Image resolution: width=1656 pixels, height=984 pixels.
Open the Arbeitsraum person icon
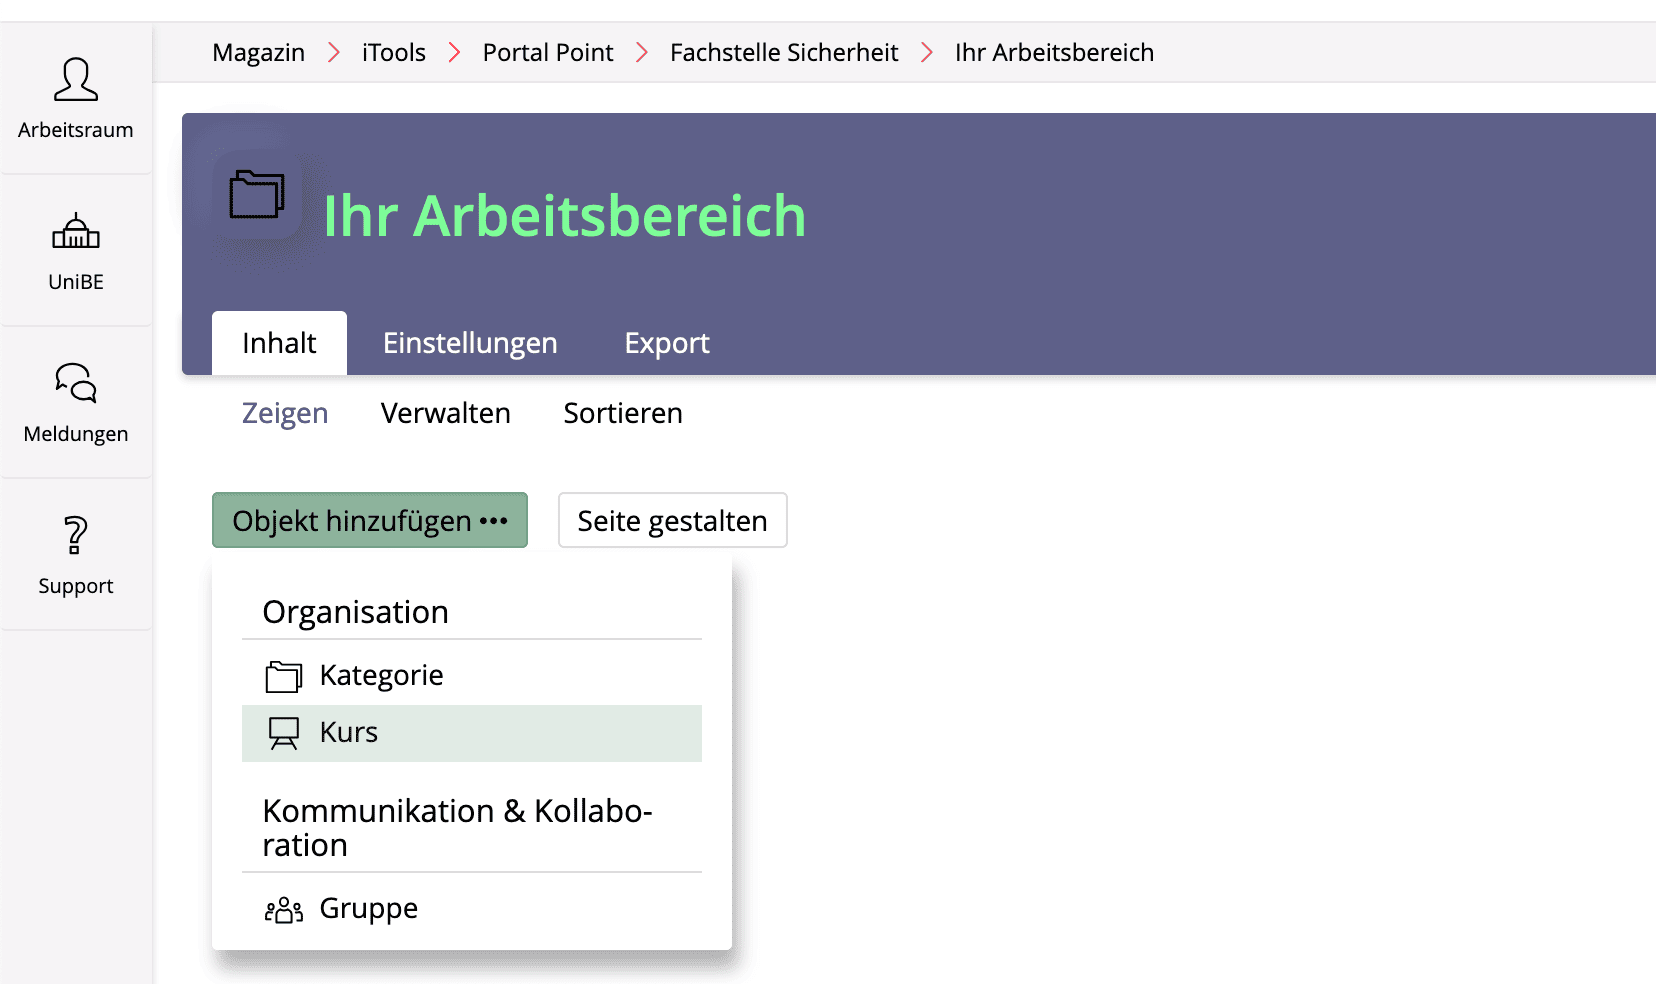pos(76,79)
